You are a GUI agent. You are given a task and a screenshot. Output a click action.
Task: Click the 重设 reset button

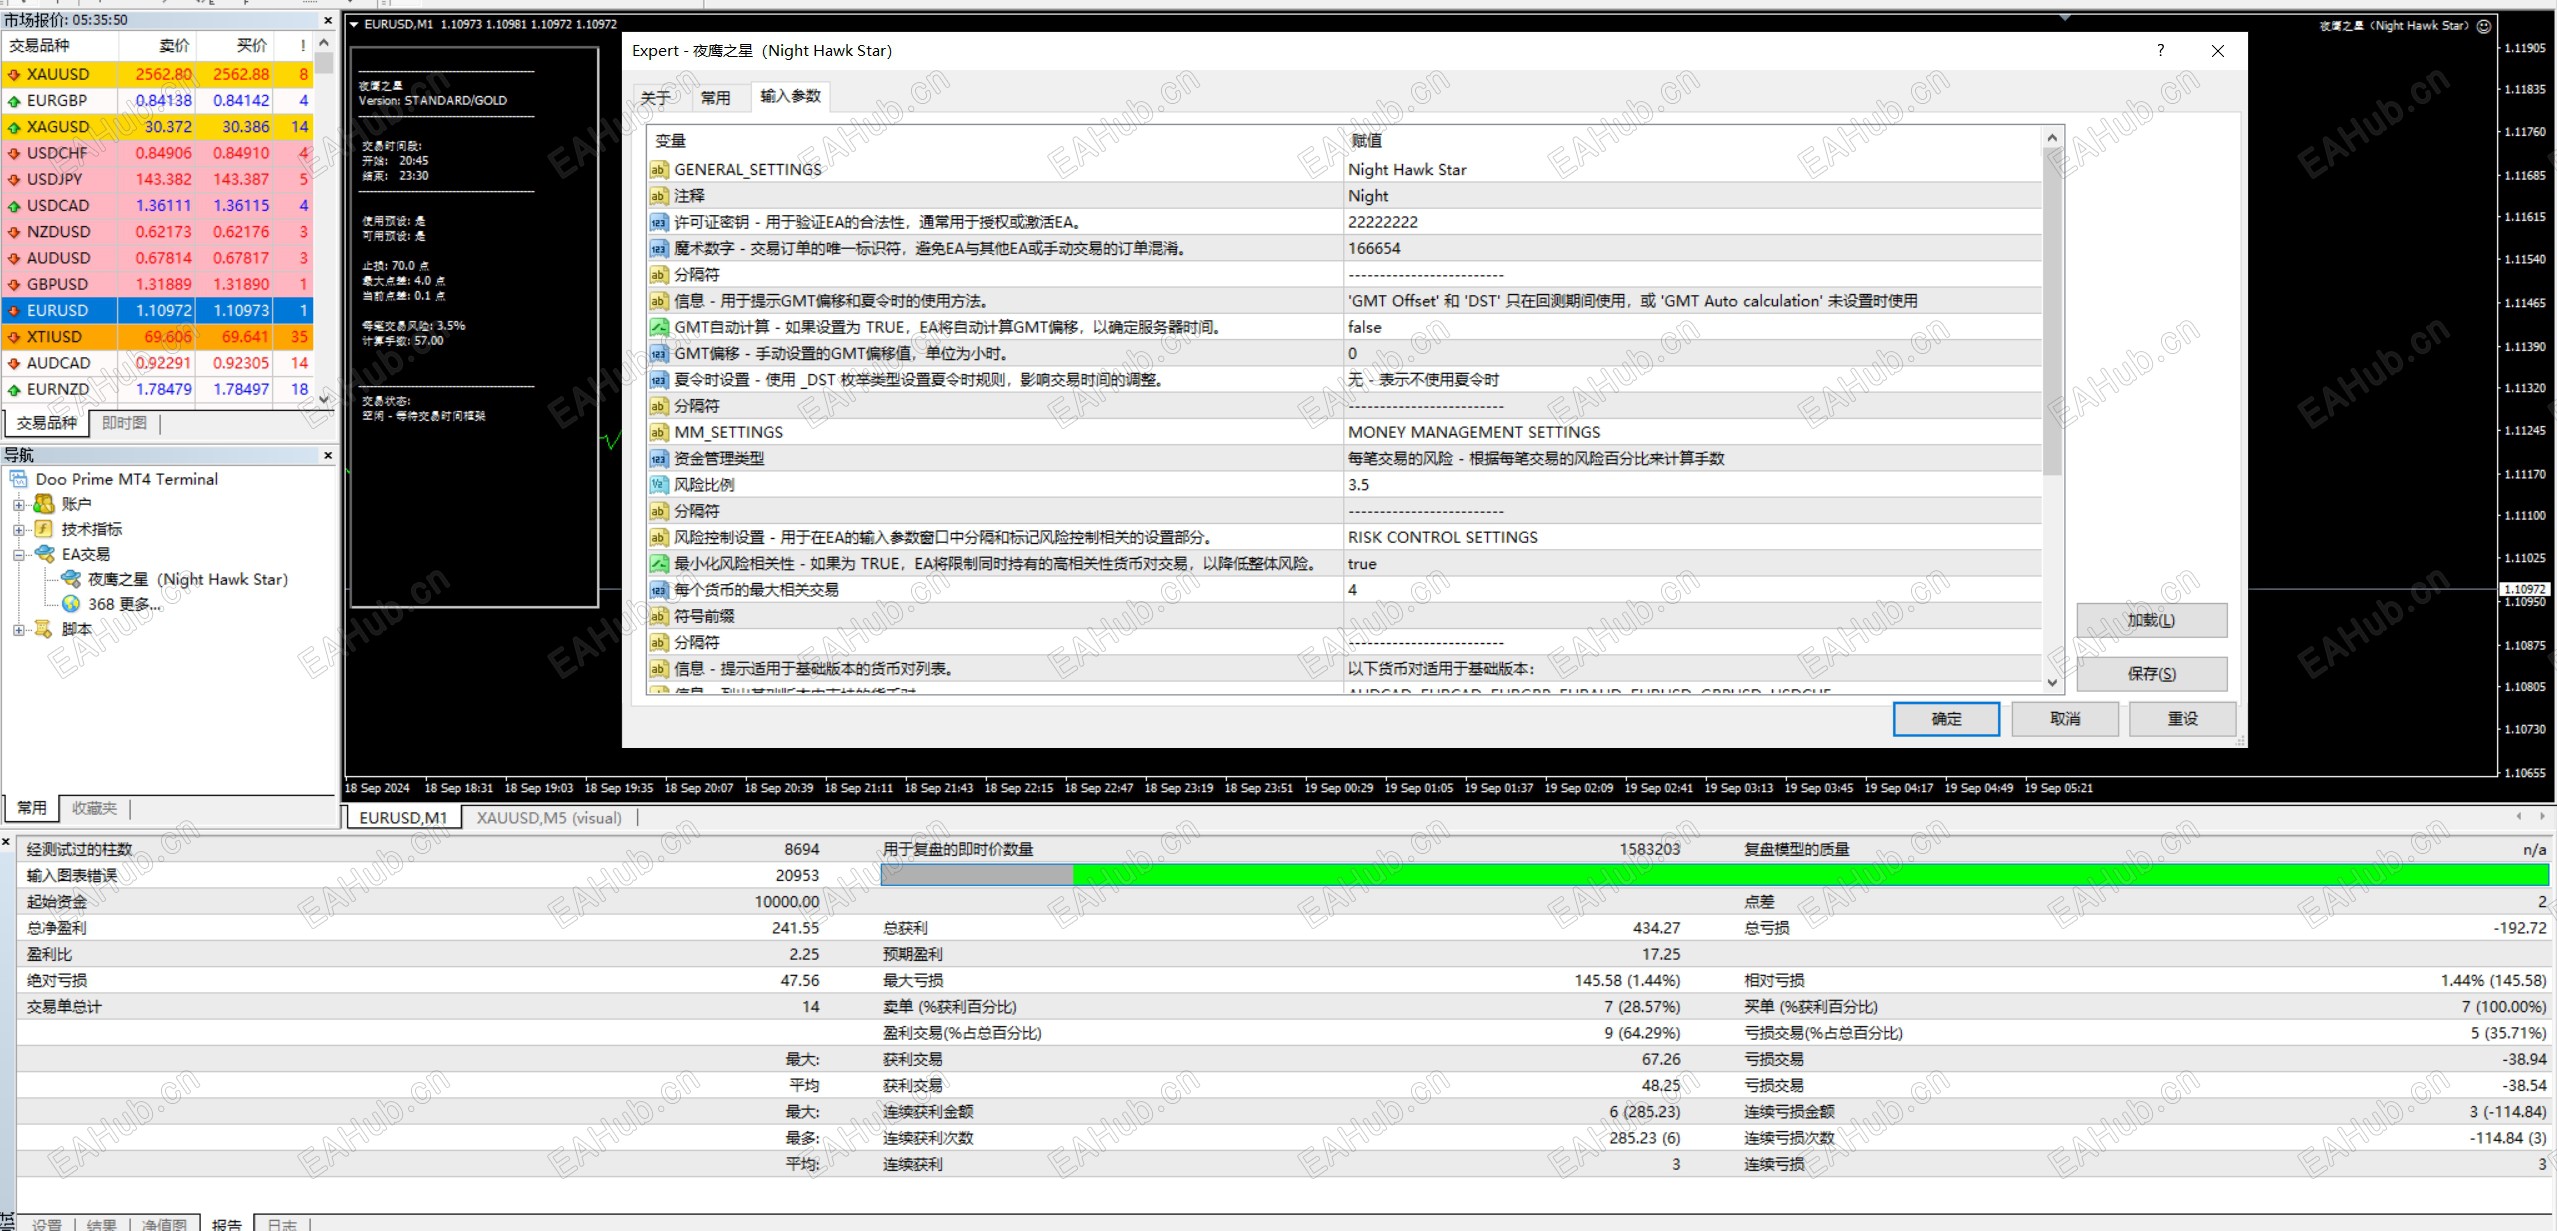click(2183, 719)
